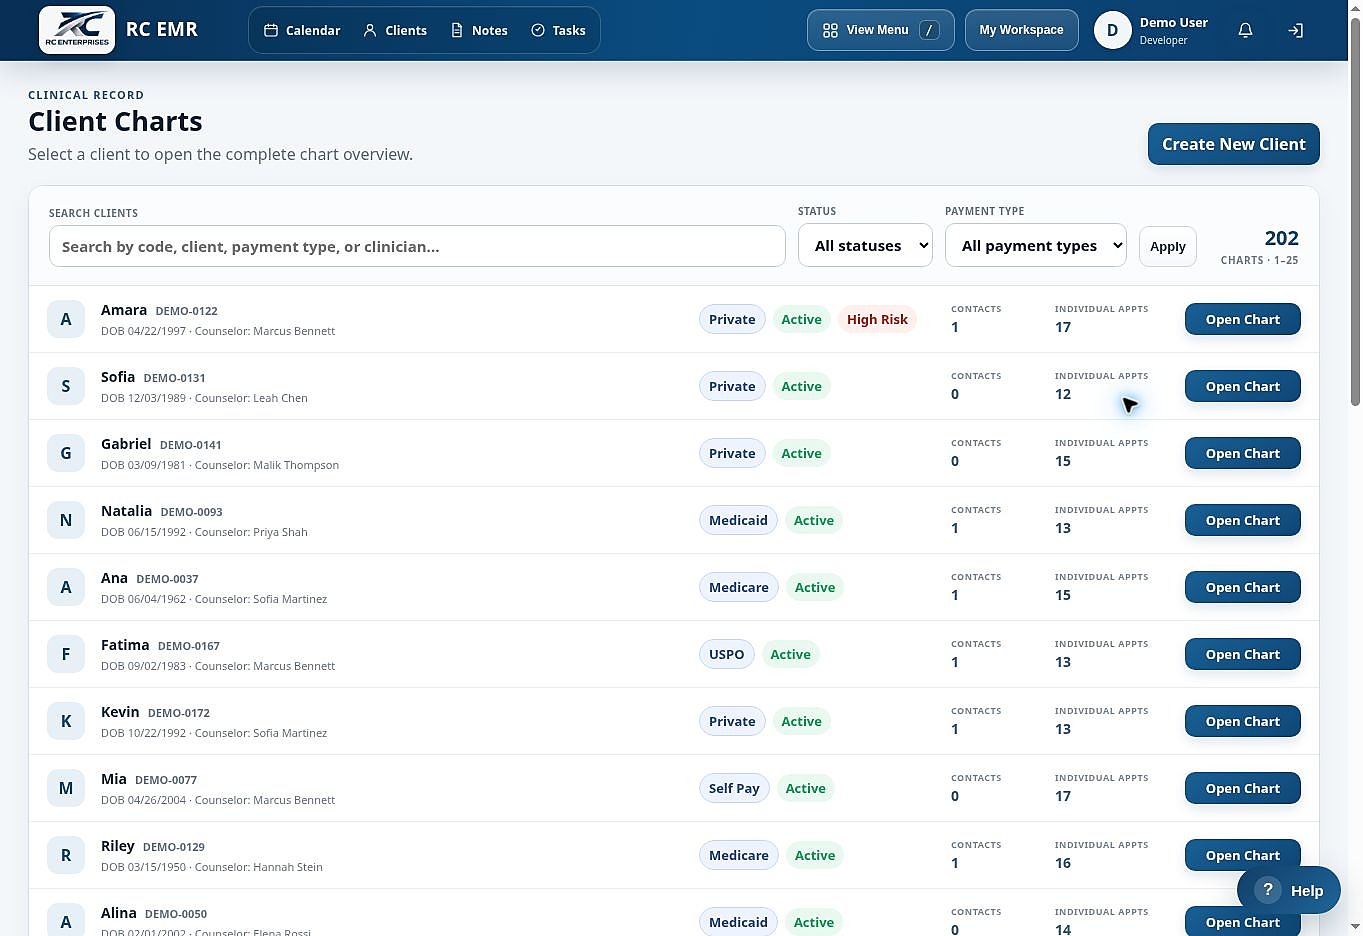Click Sofia's avatar letter S
Image resolution: width=1363 pixels, height=936 pixels.
(x=66, y=386)
